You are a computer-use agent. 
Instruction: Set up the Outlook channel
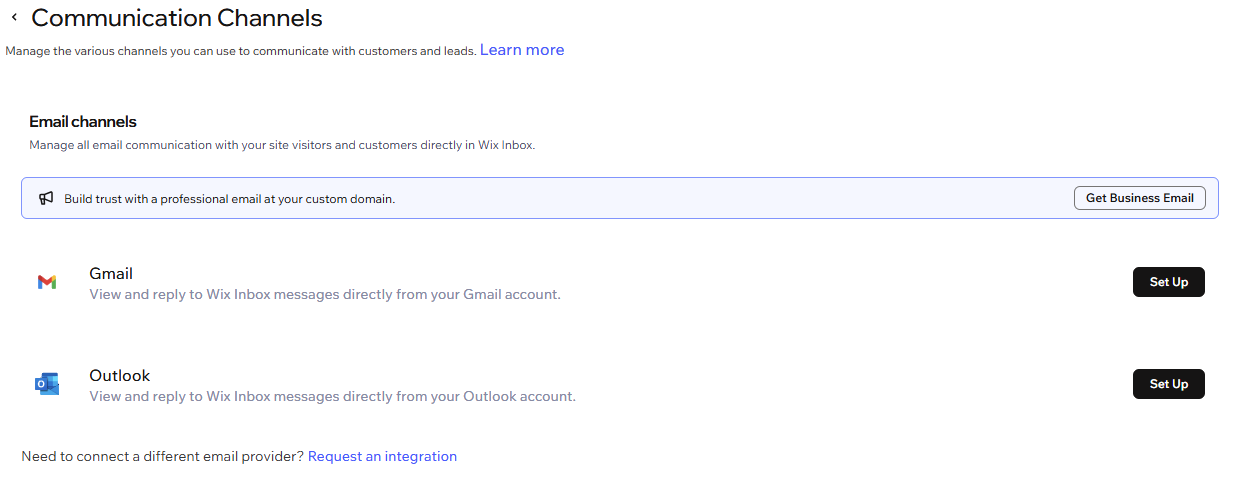[x=1169, y=384]
